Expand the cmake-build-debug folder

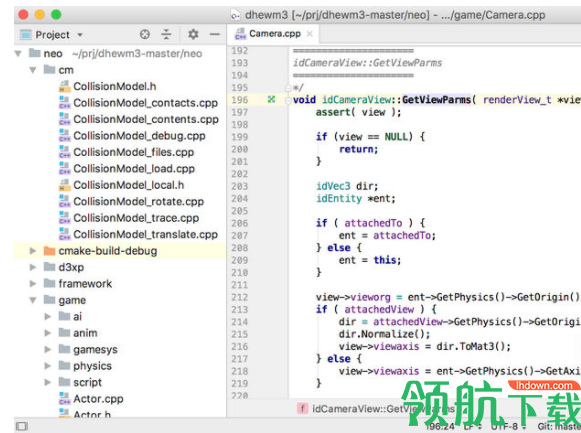tap(33, 251)
